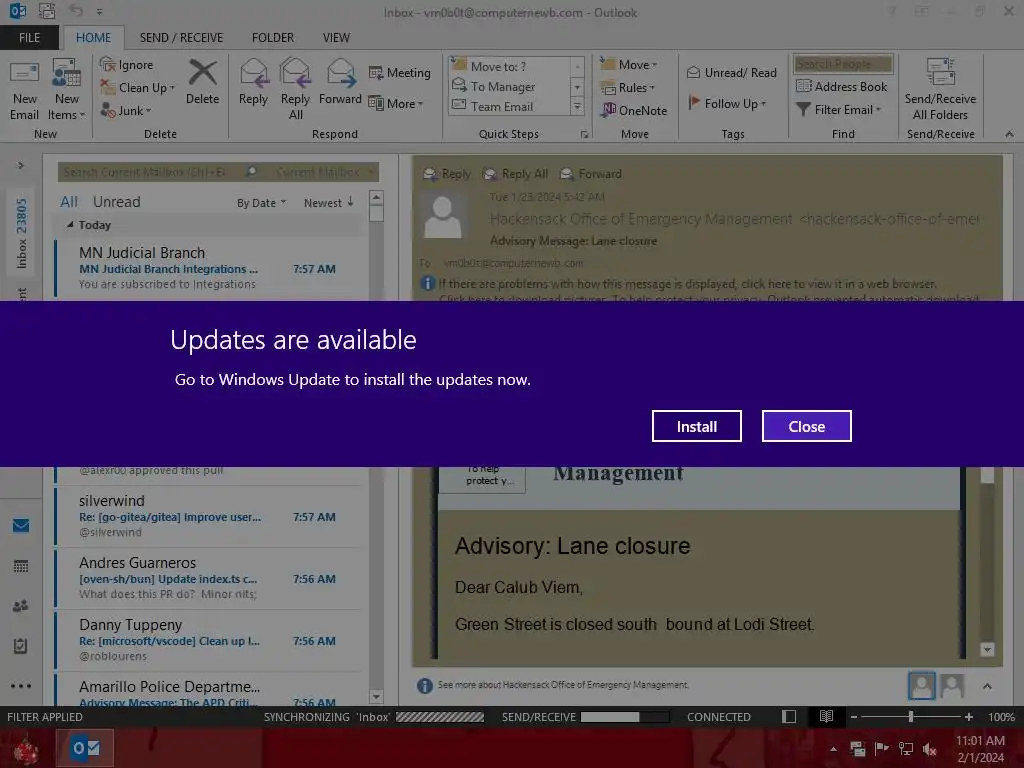Collapse the ribbon with the arrow
Viewport: 1024px width, 768px height.
point(1009,134)
